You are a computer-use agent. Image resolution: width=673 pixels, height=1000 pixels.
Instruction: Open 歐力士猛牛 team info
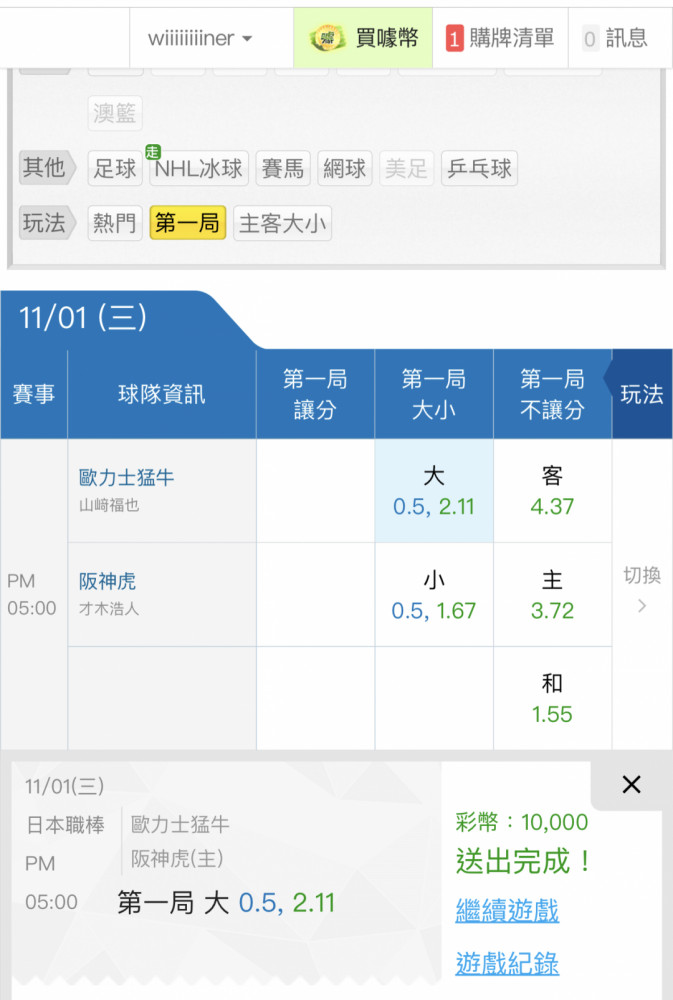click(127, 478)
